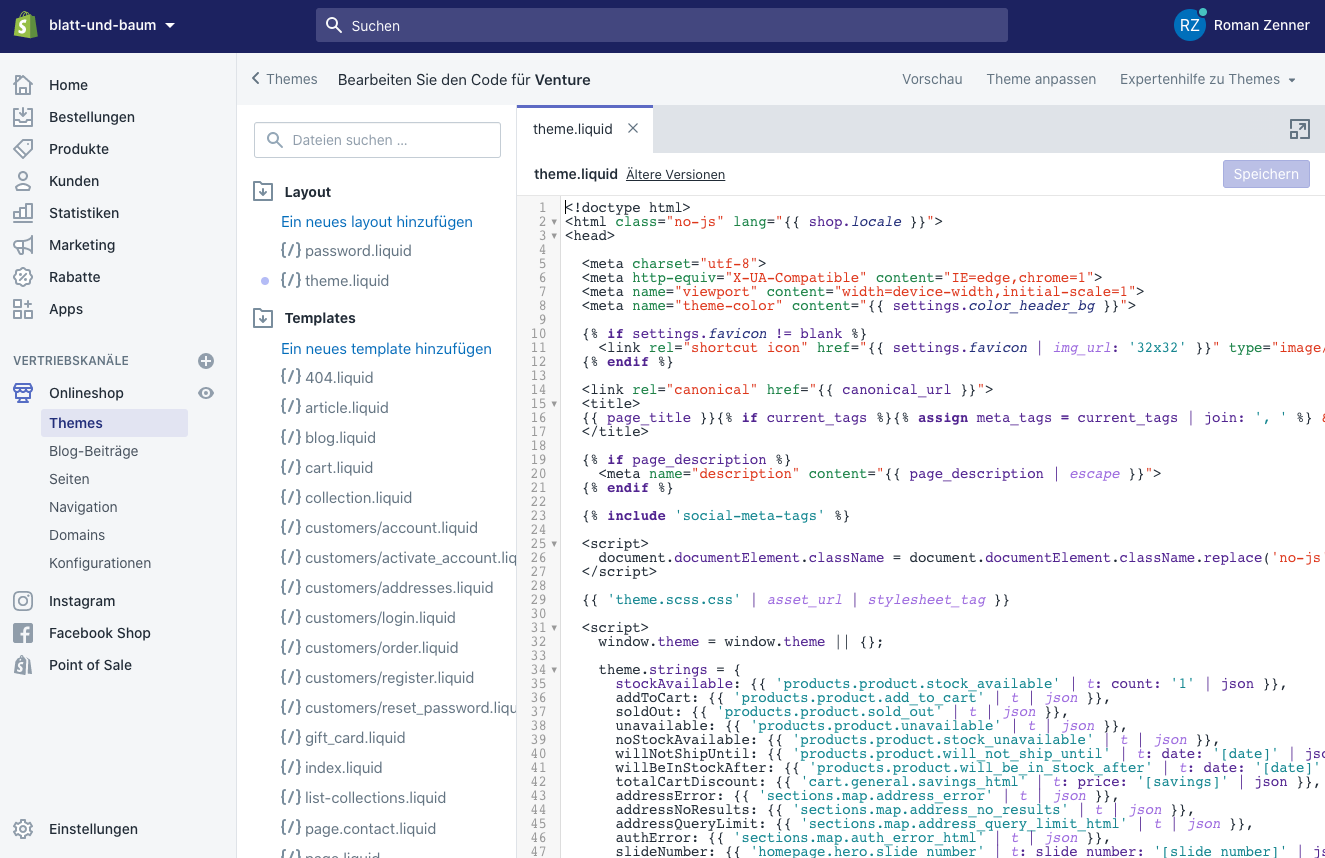
Task: Open collection.liquid template file
Action: [358, 497]
